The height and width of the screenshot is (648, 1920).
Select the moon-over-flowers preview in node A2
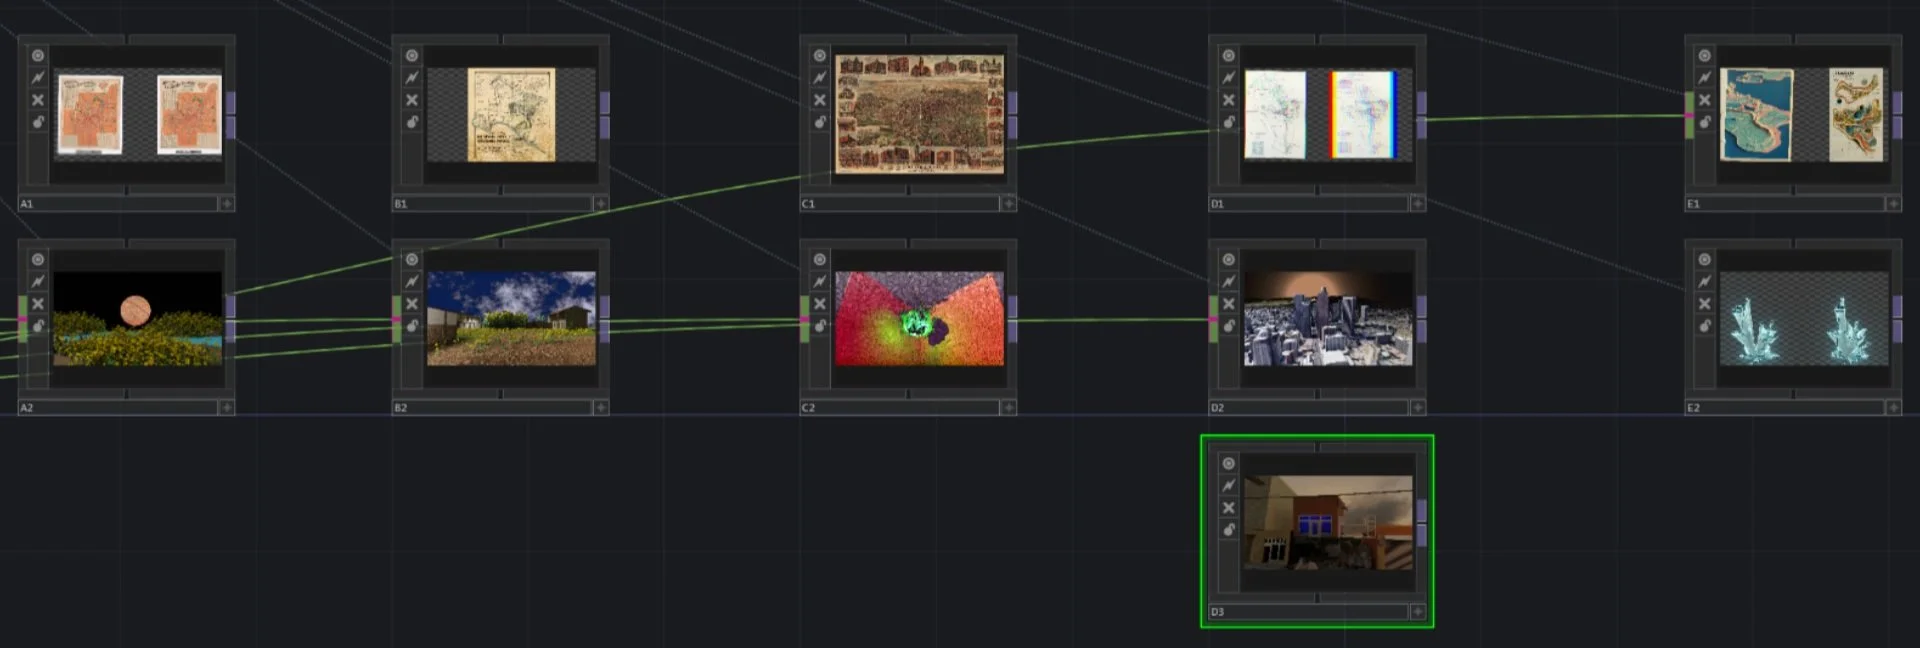click(x=138, y=319)
